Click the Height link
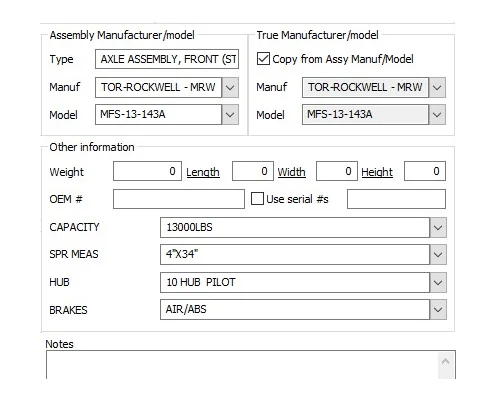500x400 pixels. [x=377, y=172]
